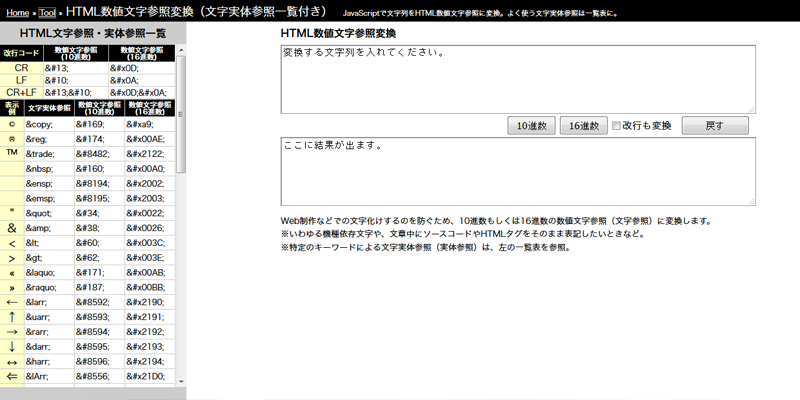Screen dimensions: 800x400
Task: Click the CR row label
Action: (x=21, y=68)
